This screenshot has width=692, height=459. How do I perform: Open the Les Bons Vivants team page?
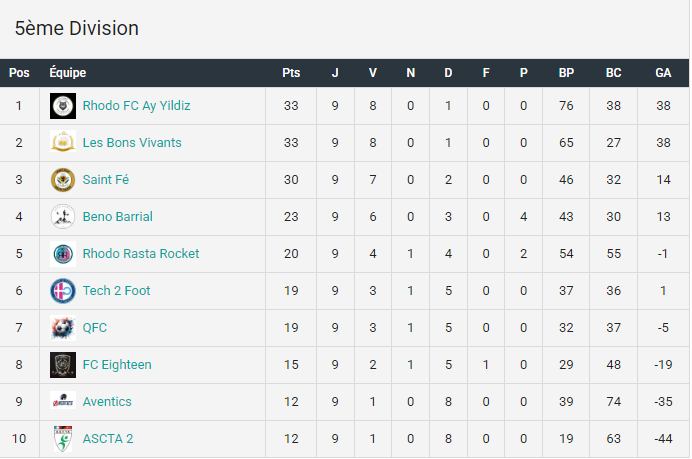tap(132, 143)
